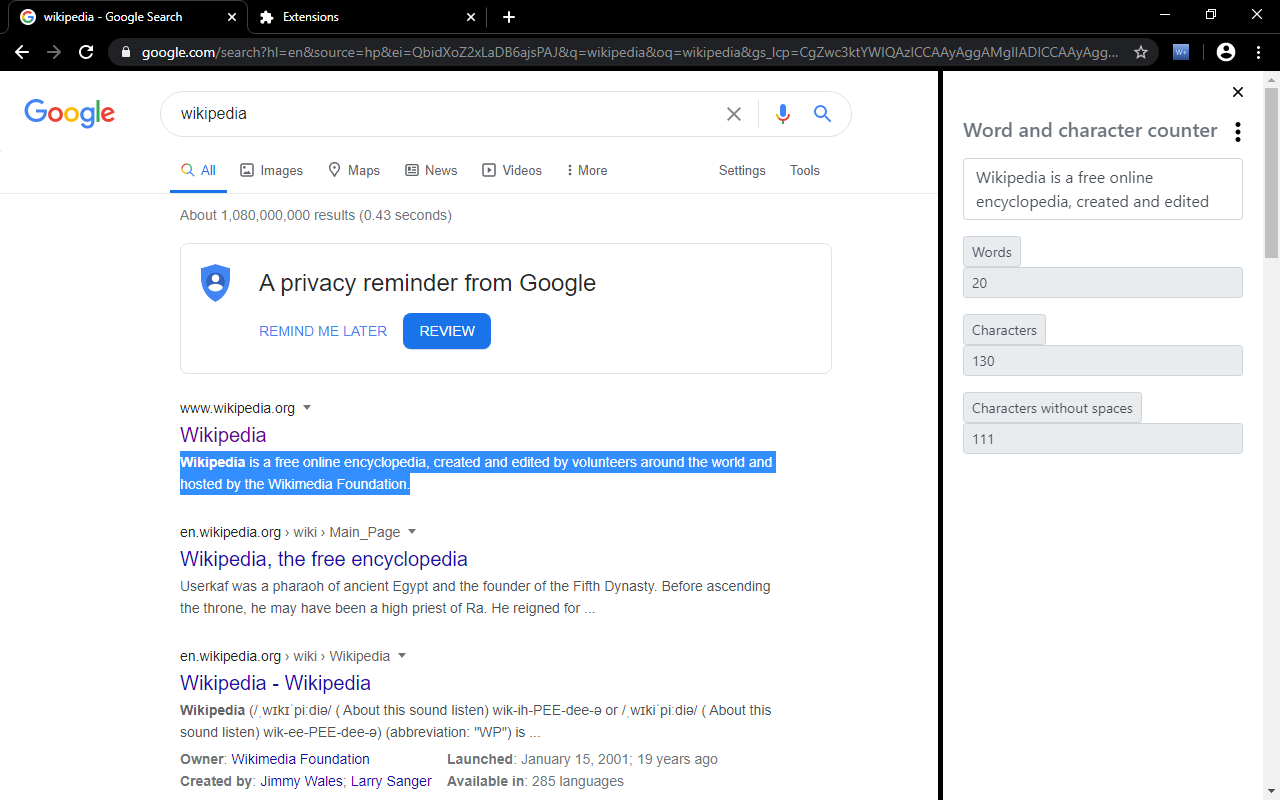The width and height of the screenshot is (1280, 800).
Task: Click the browser forward arrow
Action: [x=54, y=52]
